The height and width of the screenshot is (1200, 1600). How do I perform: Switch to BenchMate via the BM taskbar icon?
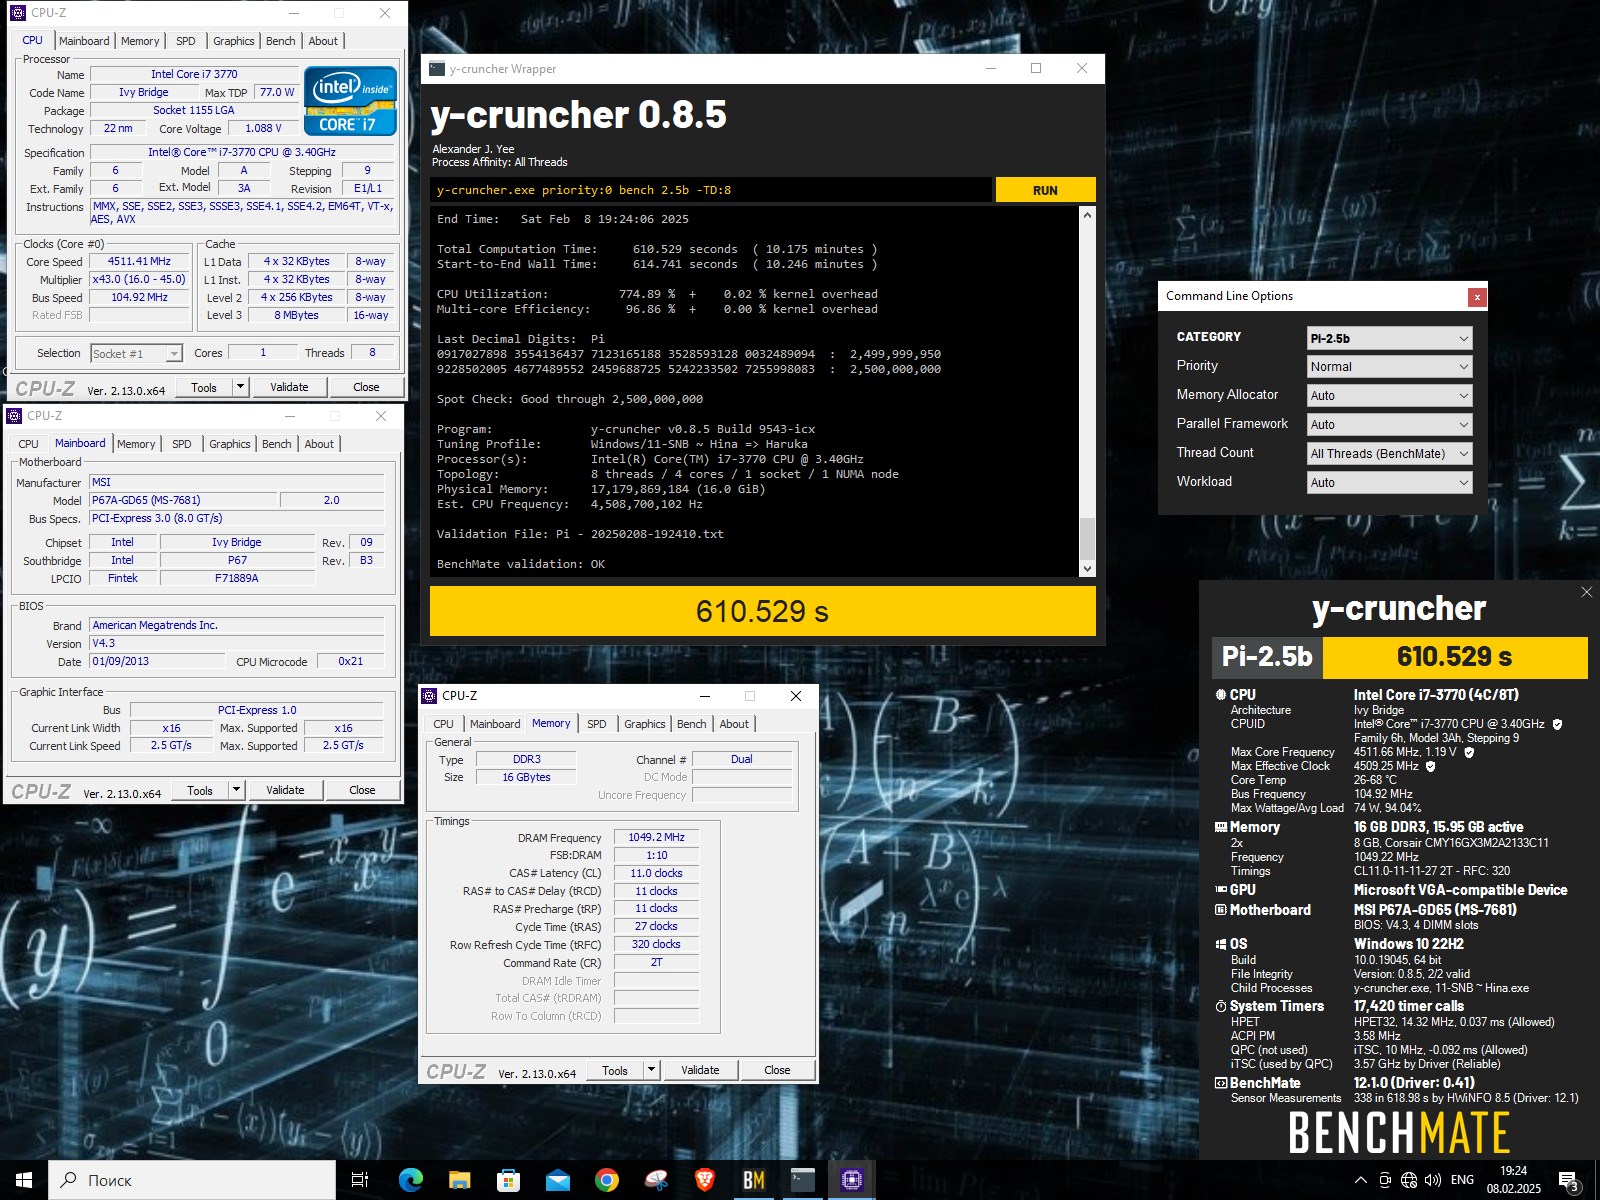[753, 1180]
